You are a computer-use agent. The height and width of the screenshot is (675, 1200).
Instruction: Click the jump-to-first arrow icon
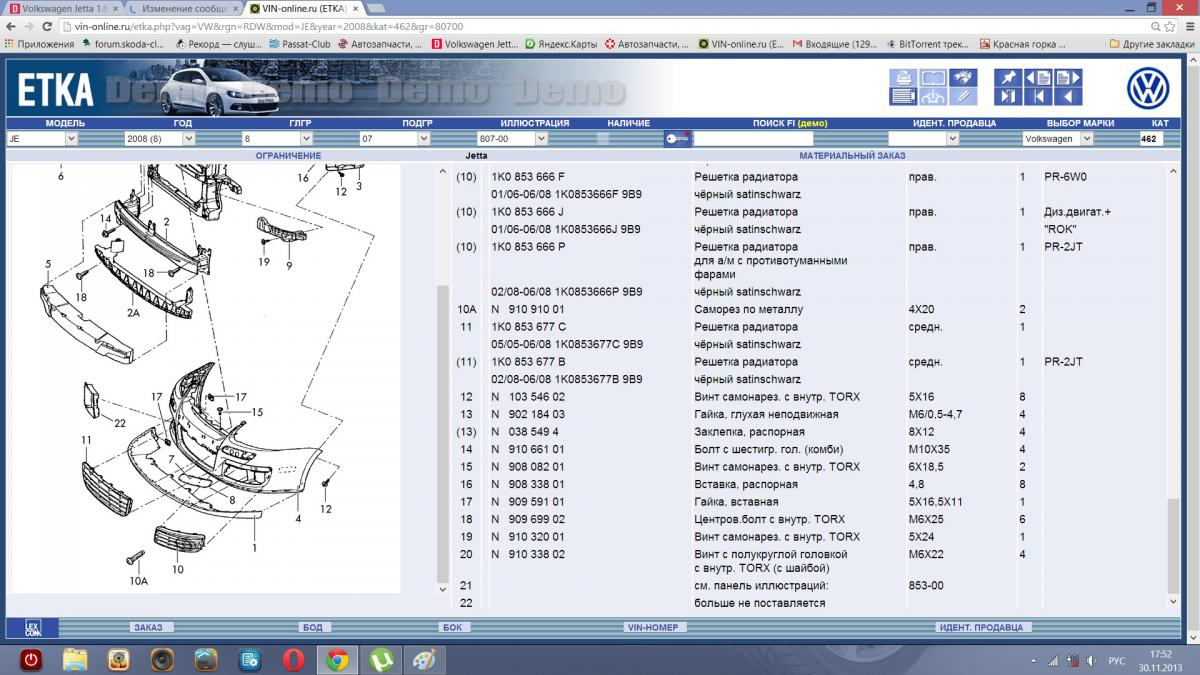pos(1037,96)
